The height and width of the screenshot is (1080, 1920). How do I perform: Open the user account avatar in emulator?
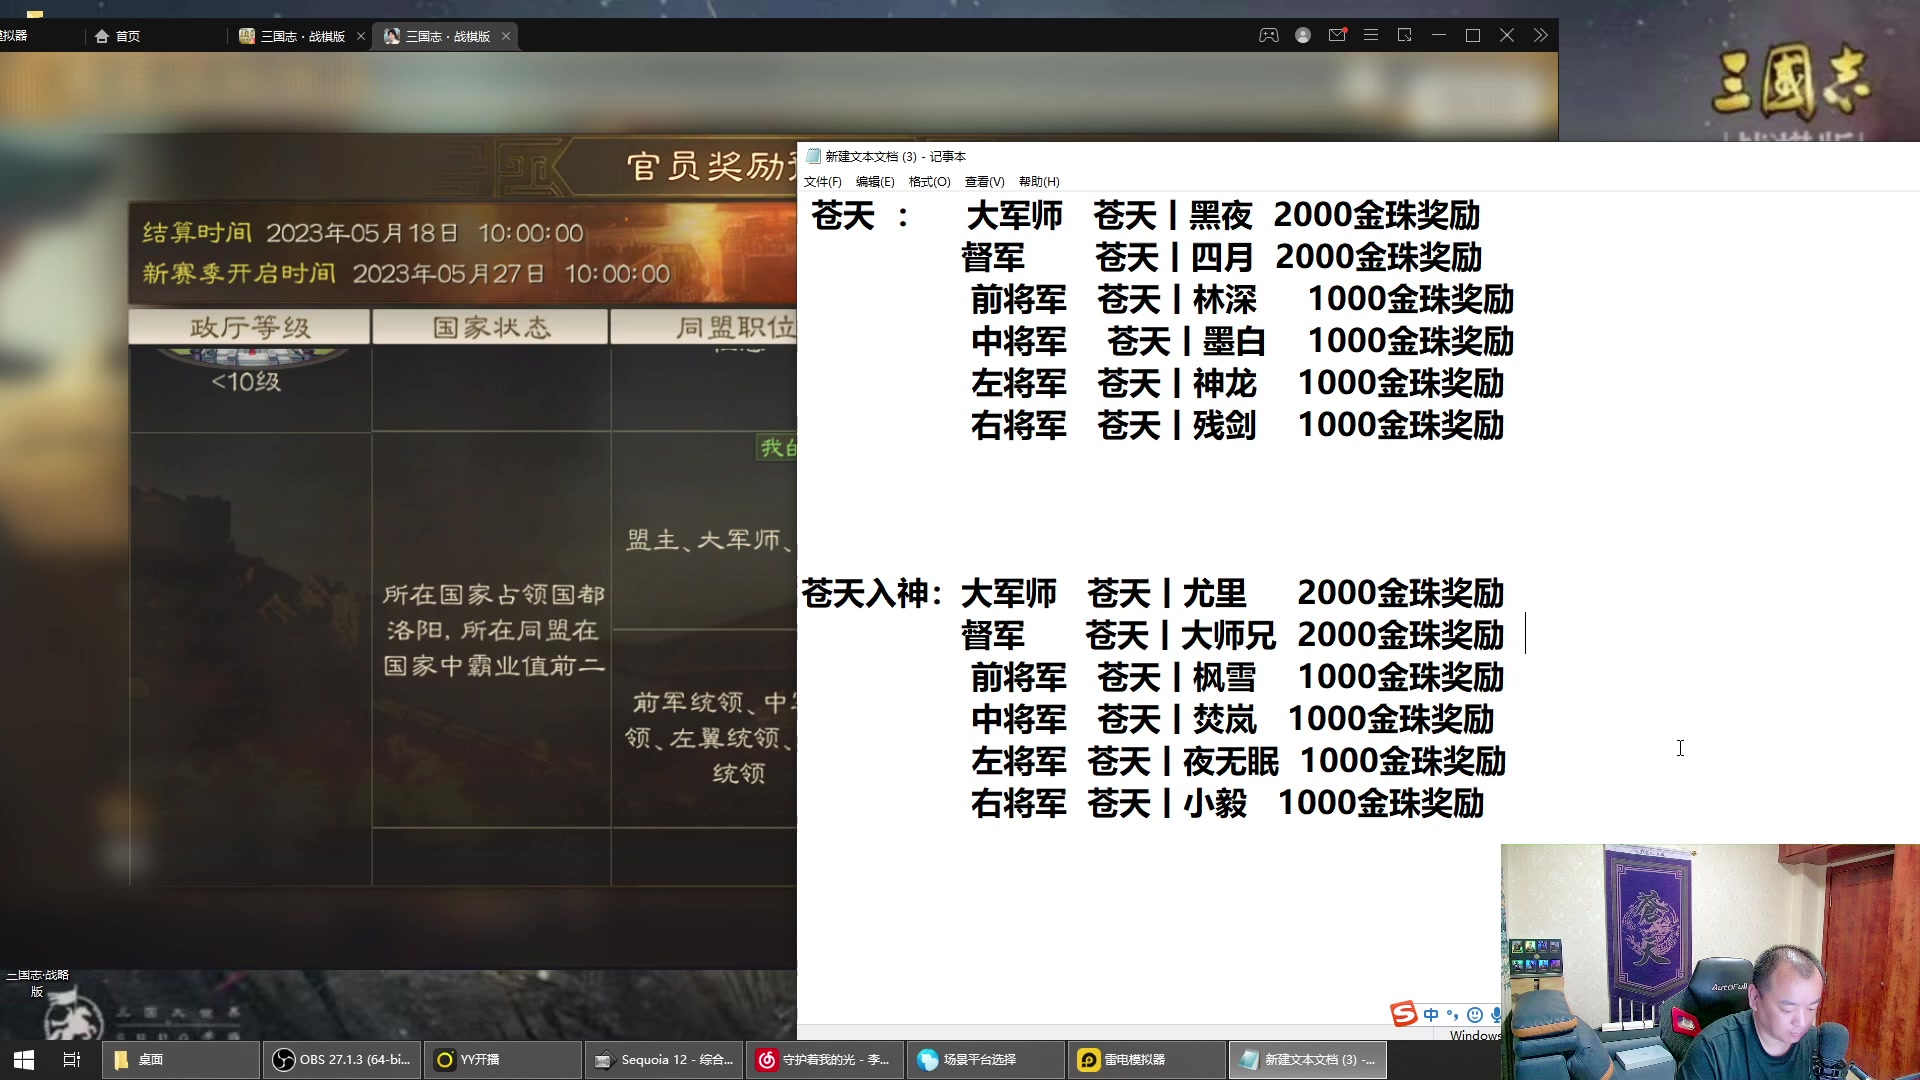[x=1303, y=35]
